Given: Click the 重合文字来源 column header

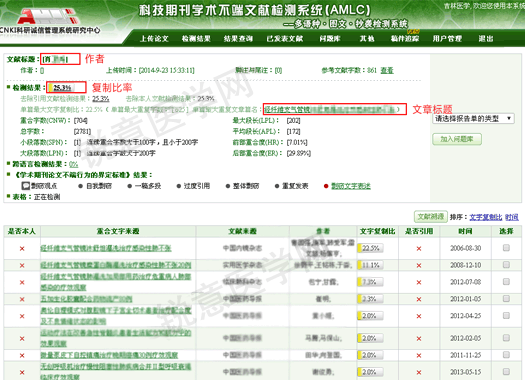Looking at the screenshot, I should [118, 231].
